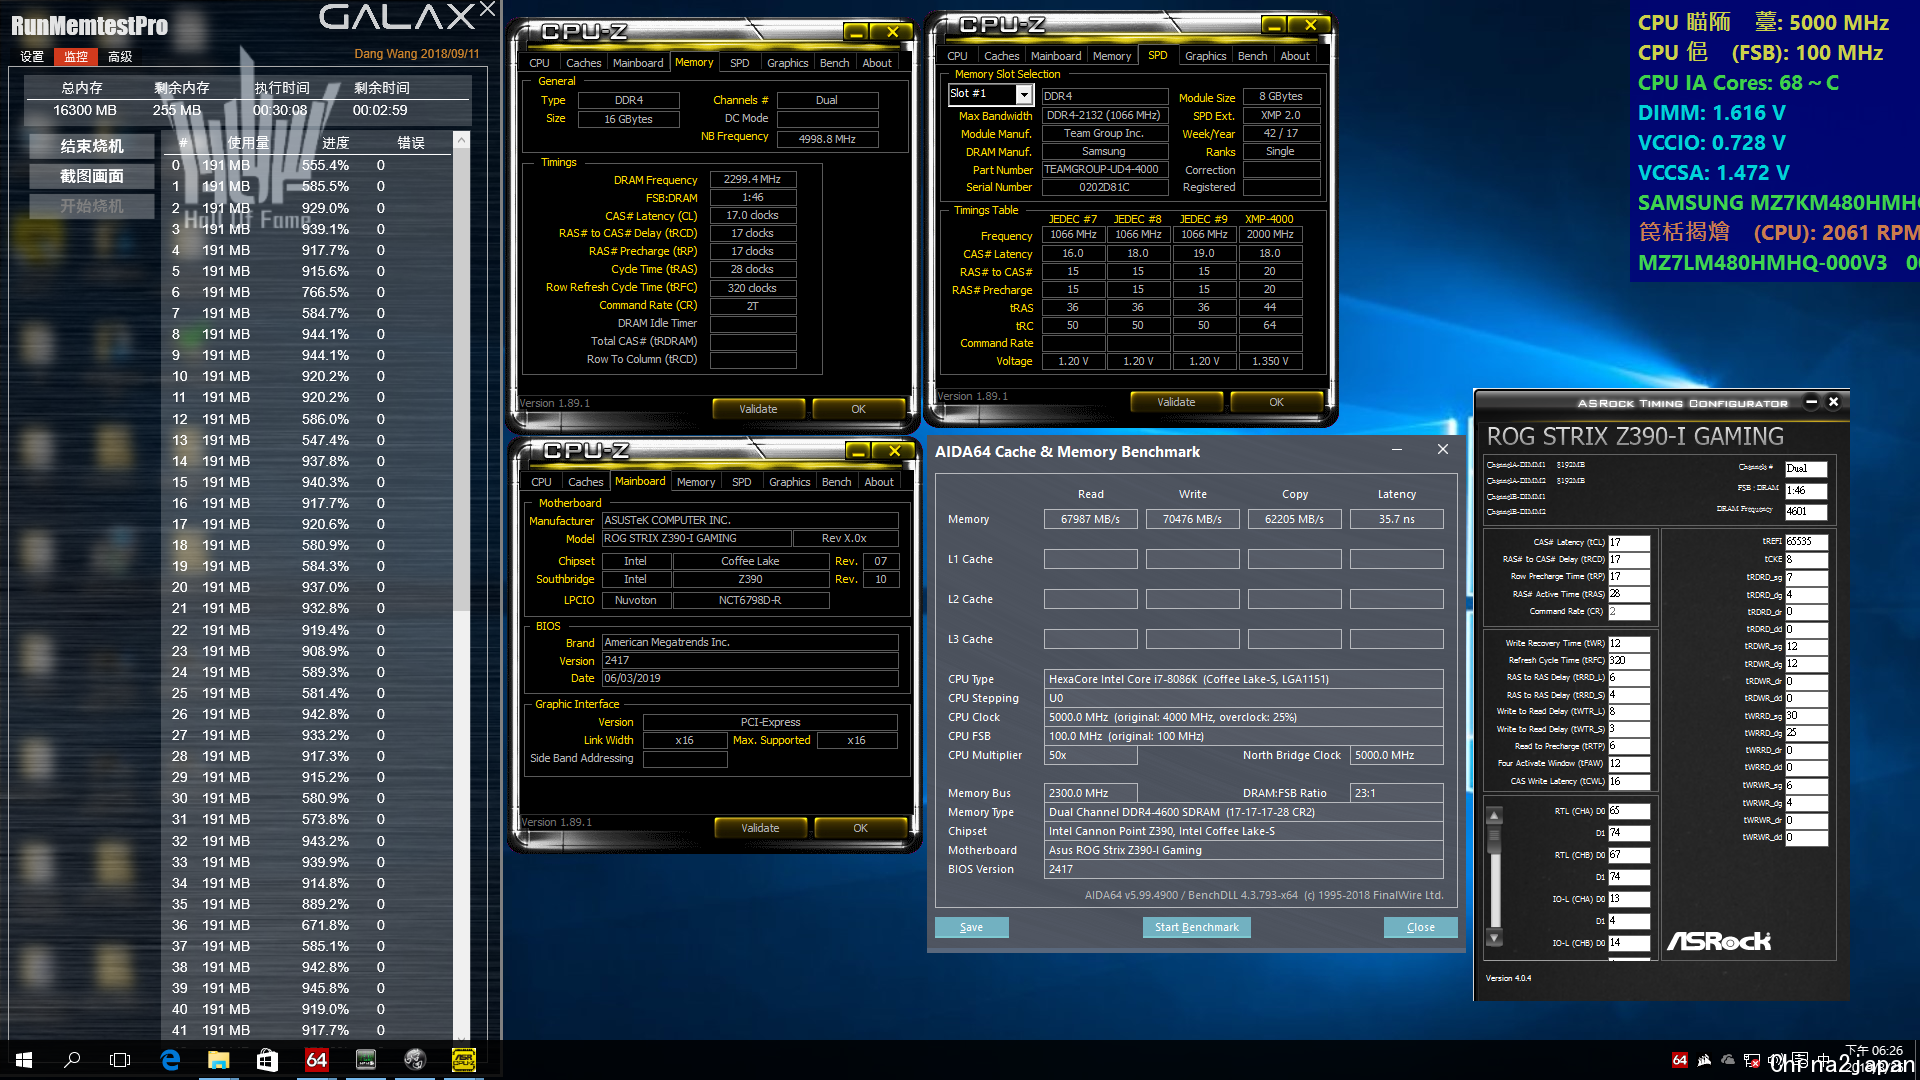Image resolution: width=1920 pixels, height=1080 pixels.
Task: Click Memory Latency value 35.7 ns
Action: (1397, 519)
